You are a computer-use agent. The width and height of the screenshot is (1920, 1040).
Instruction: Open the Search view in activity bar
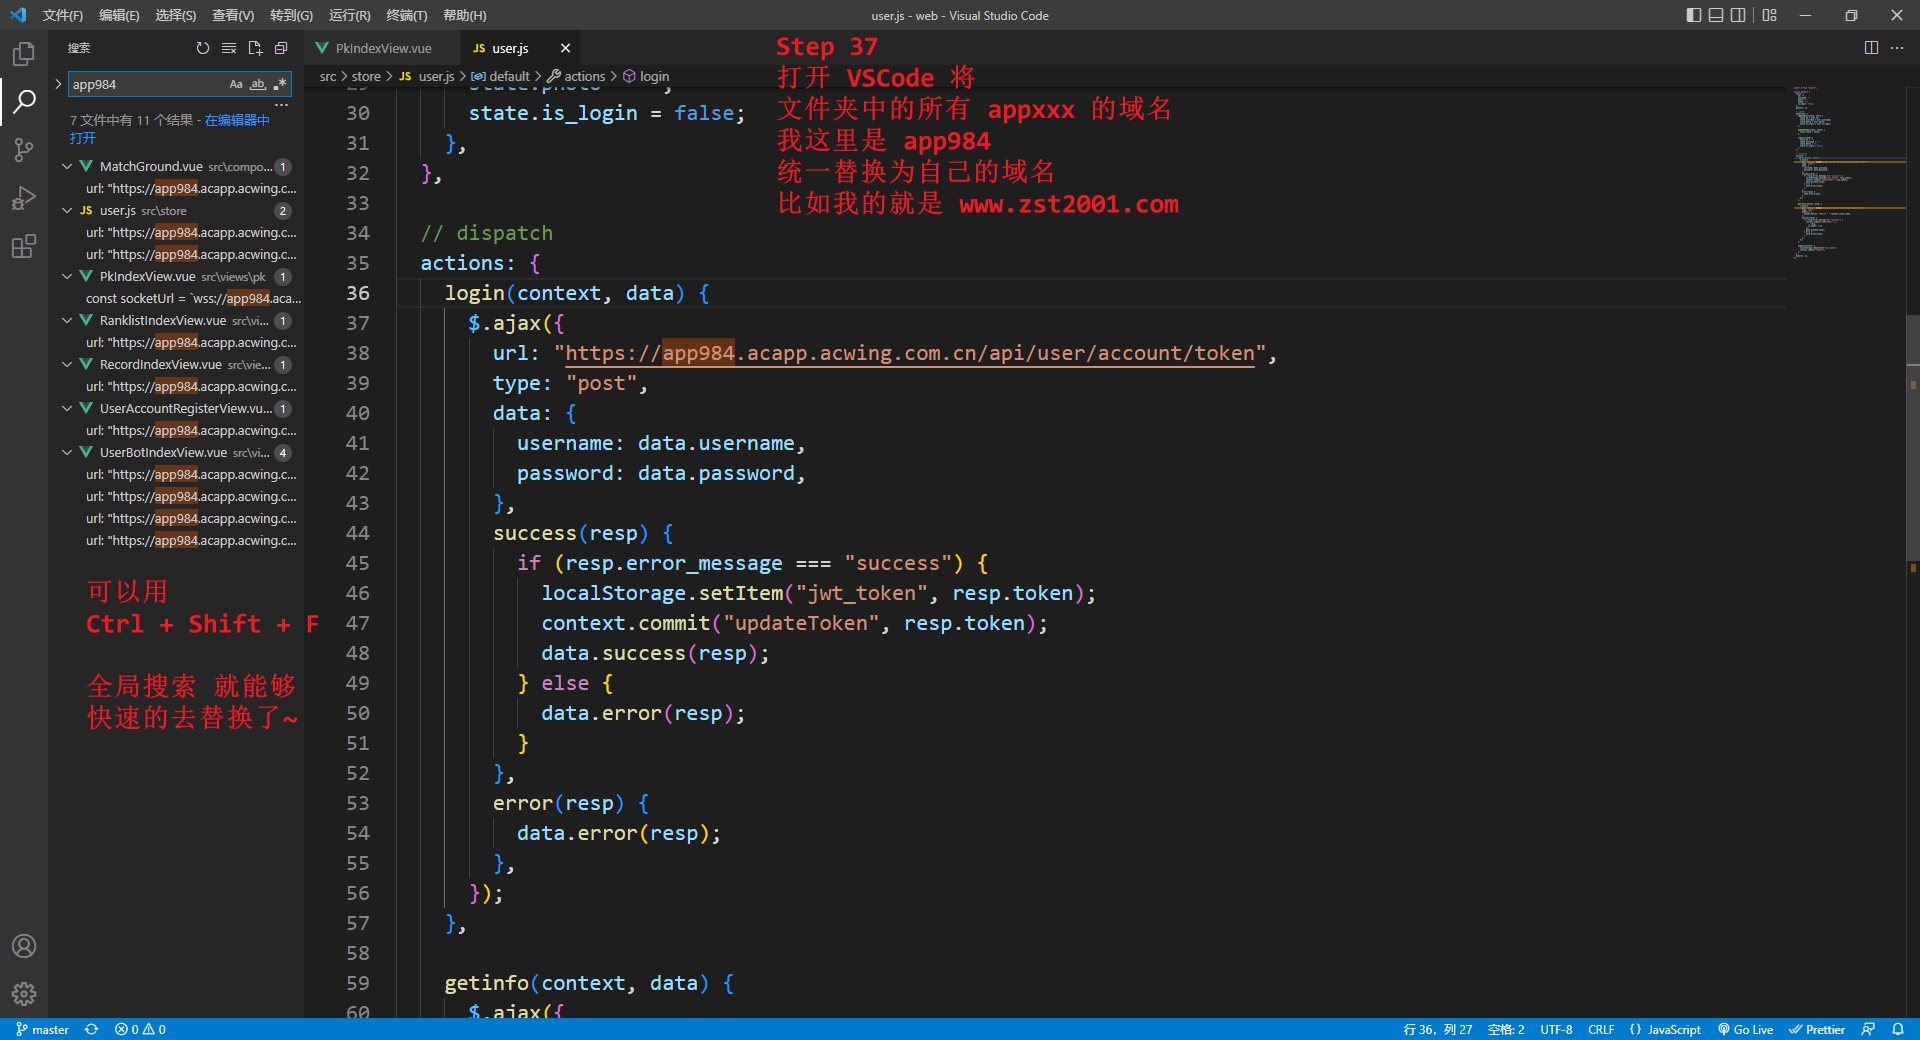[x=24, y=101]
